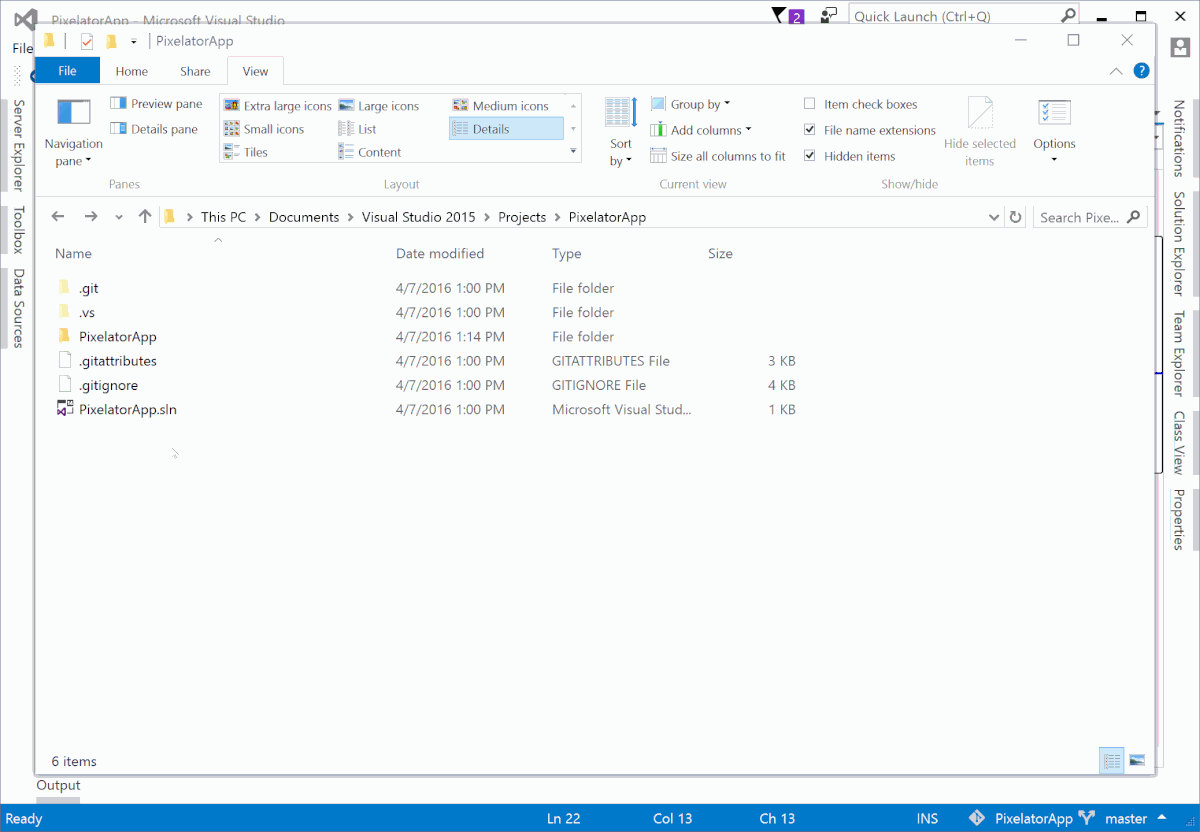The height and width of the screenshot is (832, 1200).
Task: Open Customize Quick Access Toolbar arrow
Action: [133, 42]
